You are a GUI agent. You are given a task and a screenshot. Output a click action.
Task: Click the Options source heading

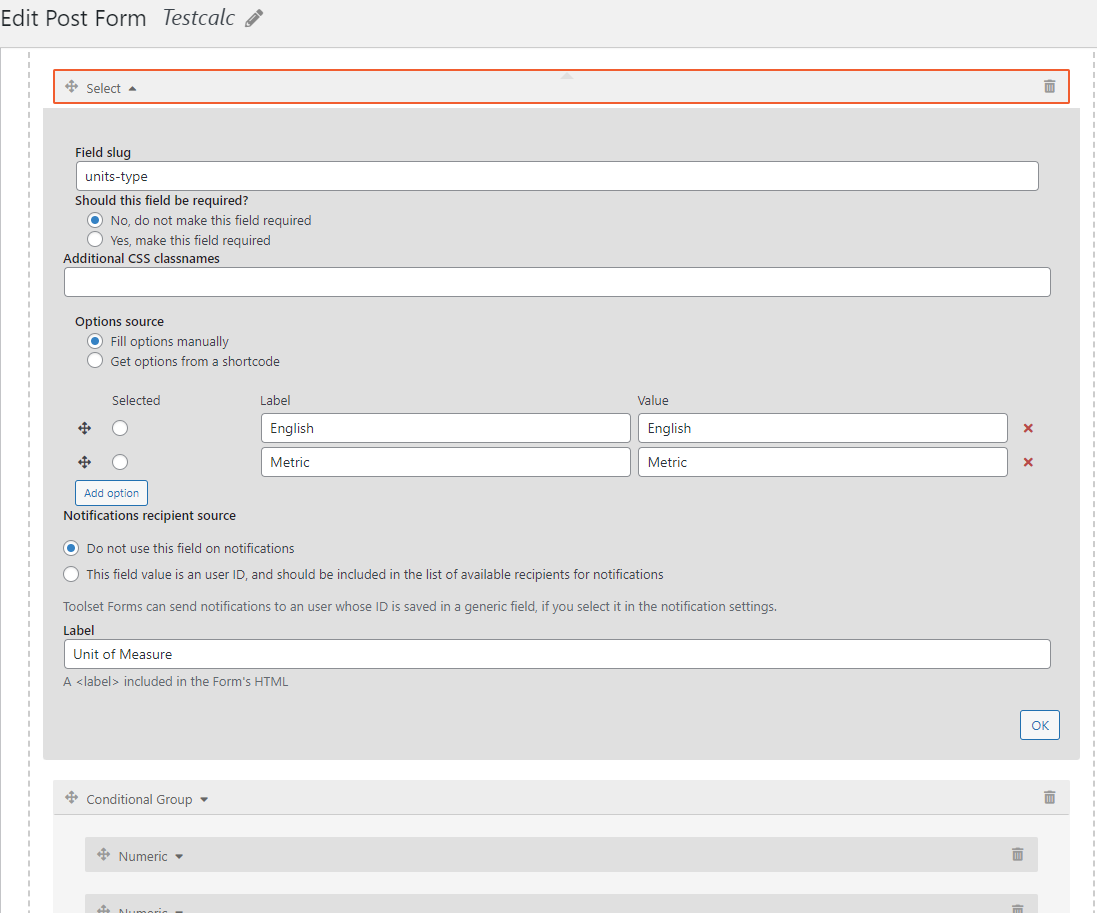[x=120, y=322]
